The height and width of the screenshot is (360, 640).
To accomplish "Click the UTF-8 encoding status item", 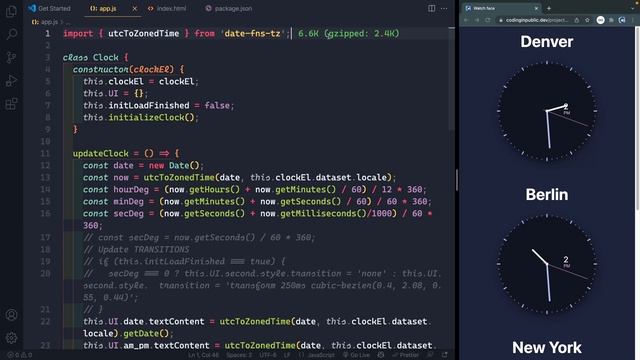I will (x=268, y=355).
